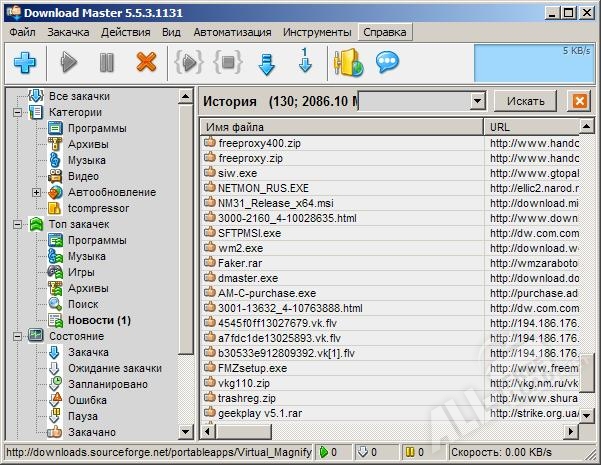
Task: Click the Искать search button
Action: coord(526,102)
